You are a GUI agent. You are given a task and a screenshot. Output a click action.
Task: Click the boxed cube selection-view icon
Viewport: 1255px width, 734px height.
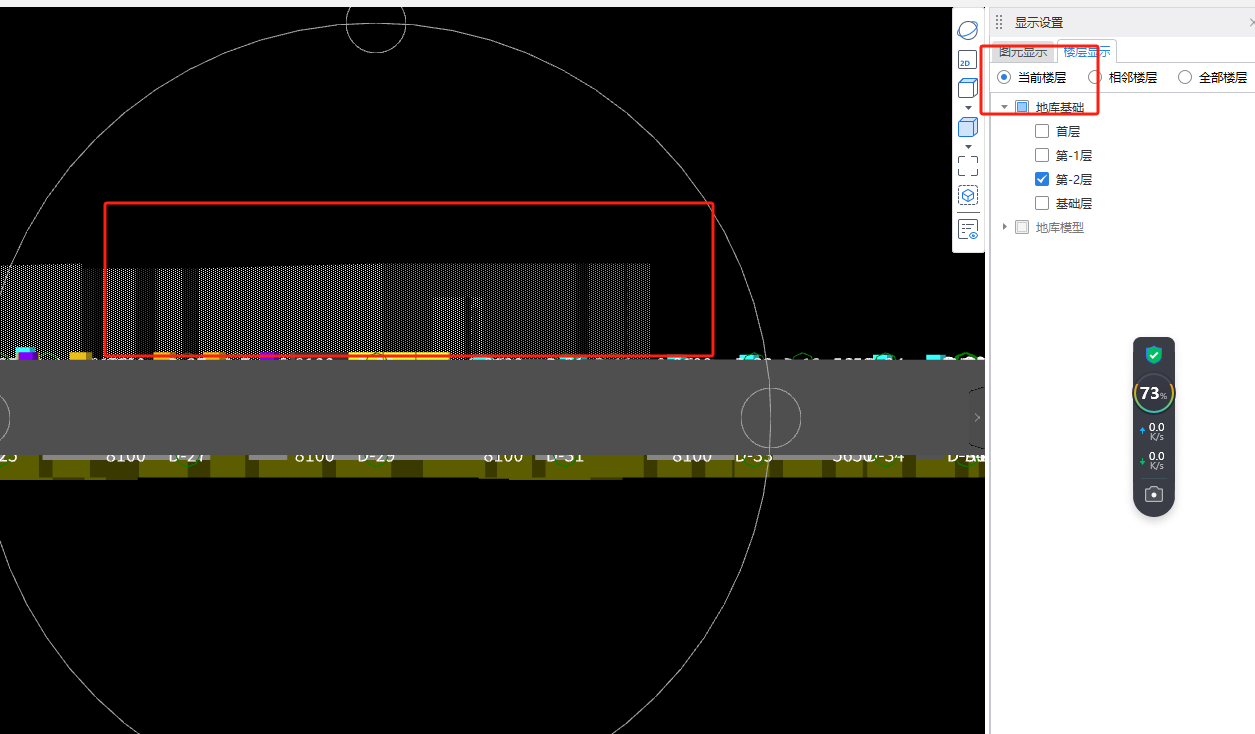pyautogui.click(x=968, y=196)
